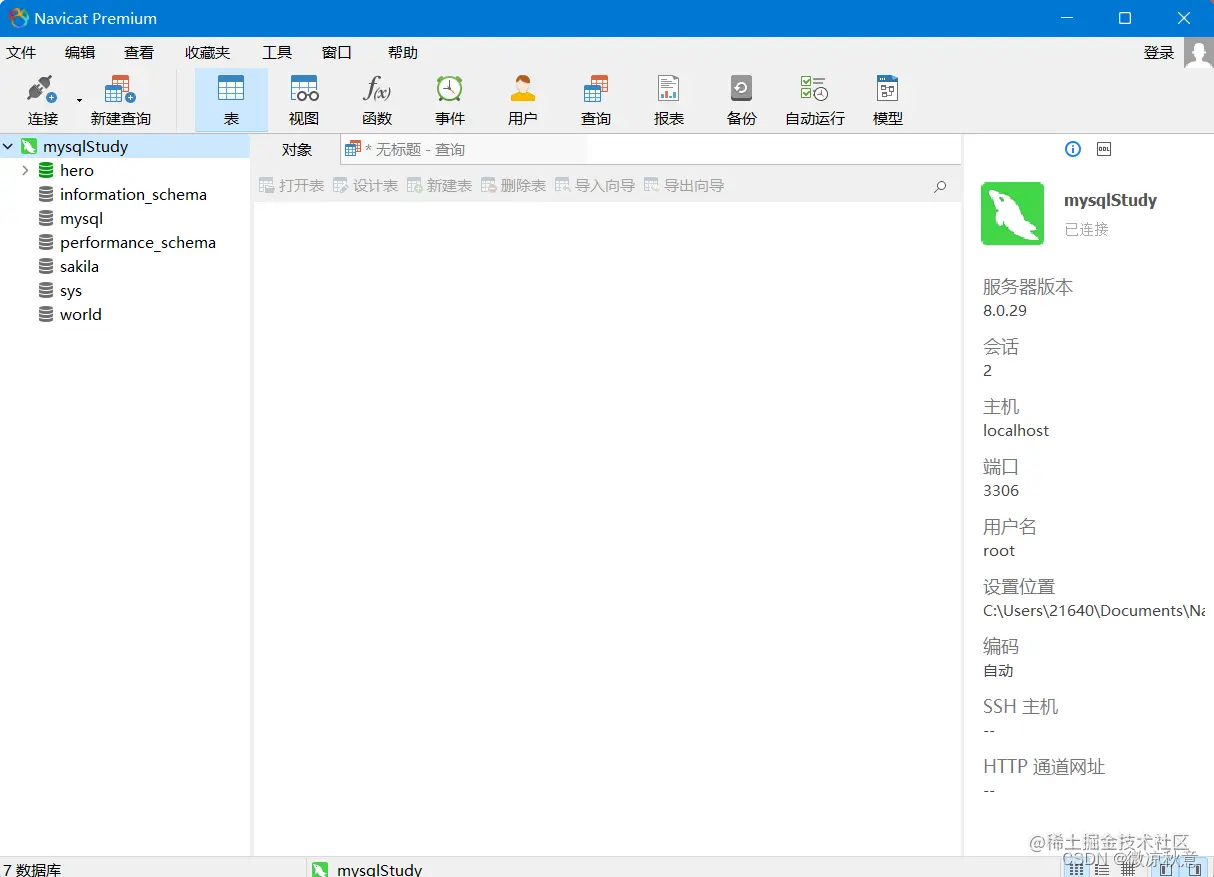The image size is (1214, 877).
Task: Switch to the 无标题 - 查询 tab
Action: point(463,150)
